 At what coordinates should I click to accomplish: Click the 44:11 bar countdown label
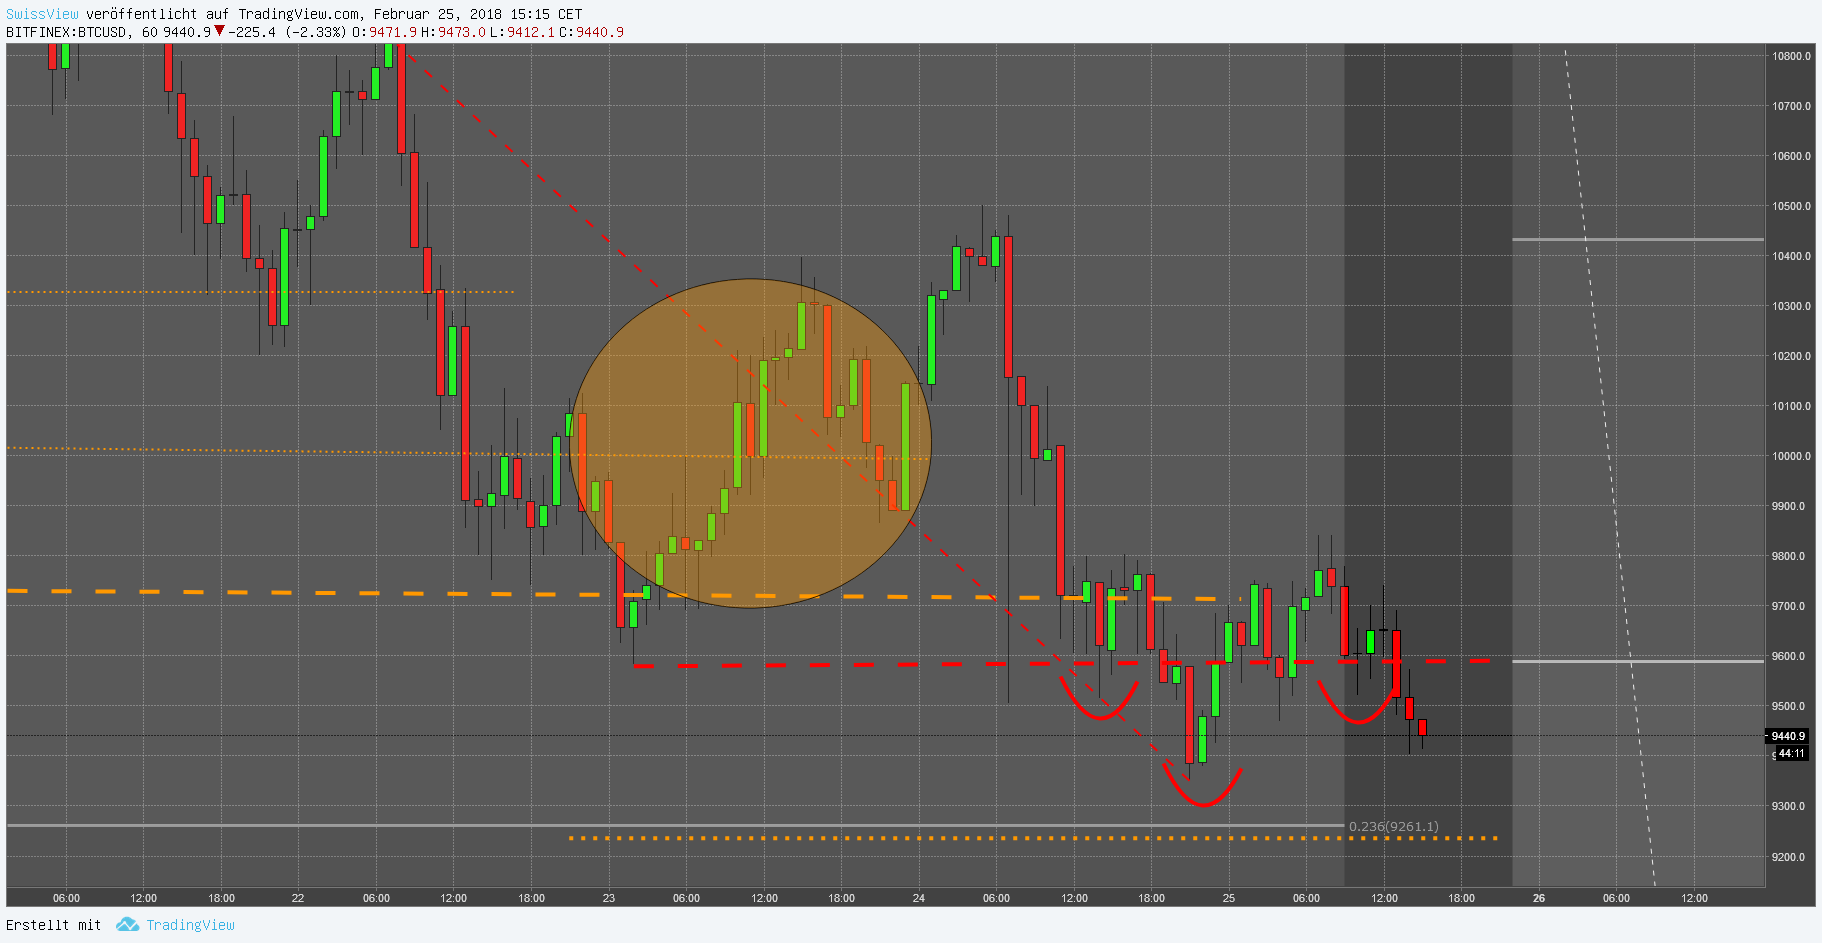[1791, 754]
